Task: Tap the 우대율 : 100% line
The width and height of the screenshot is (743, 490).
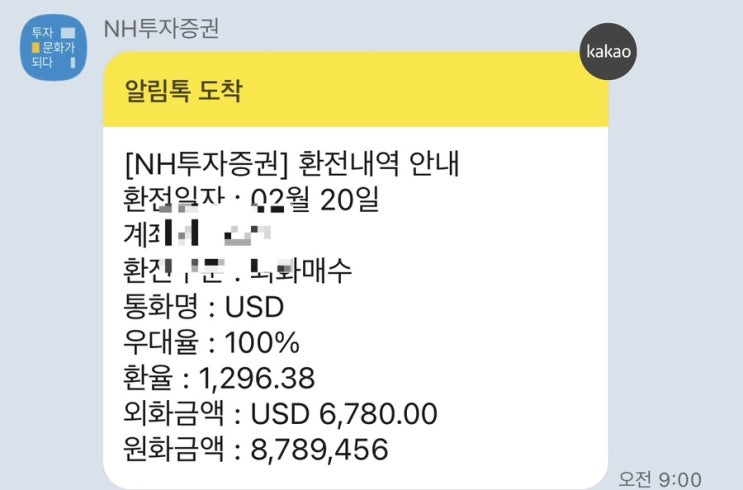Action: pos(211,342)
